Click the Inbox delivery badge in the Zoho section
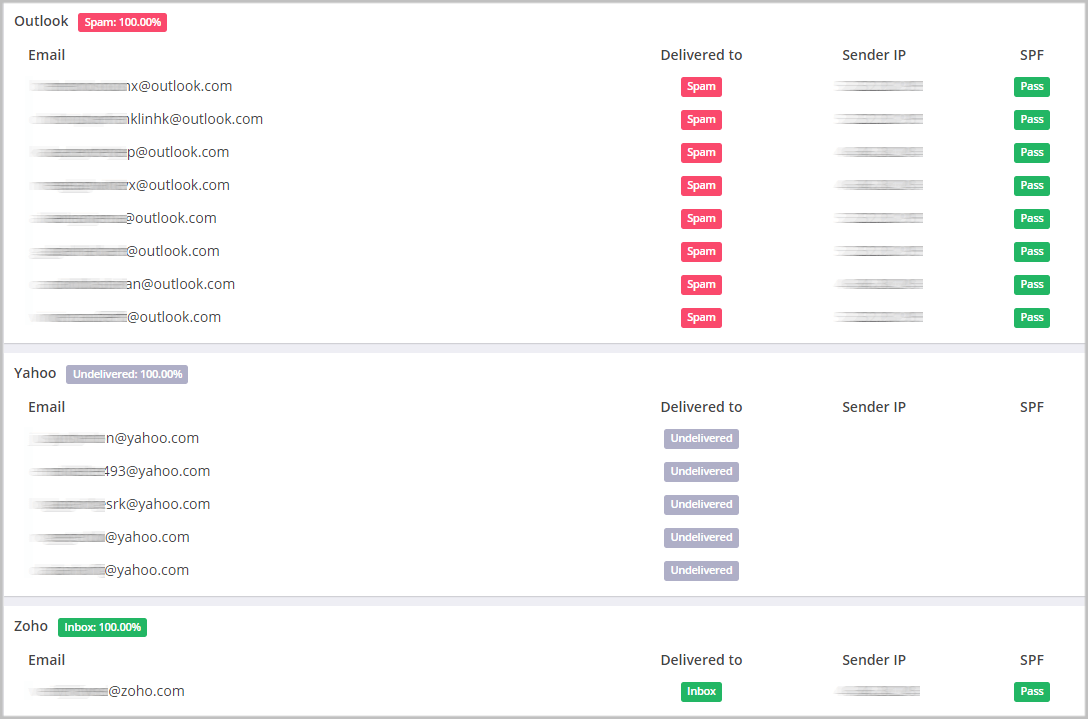This screenshot has height=719, width=1088. [x=701, y=691]
